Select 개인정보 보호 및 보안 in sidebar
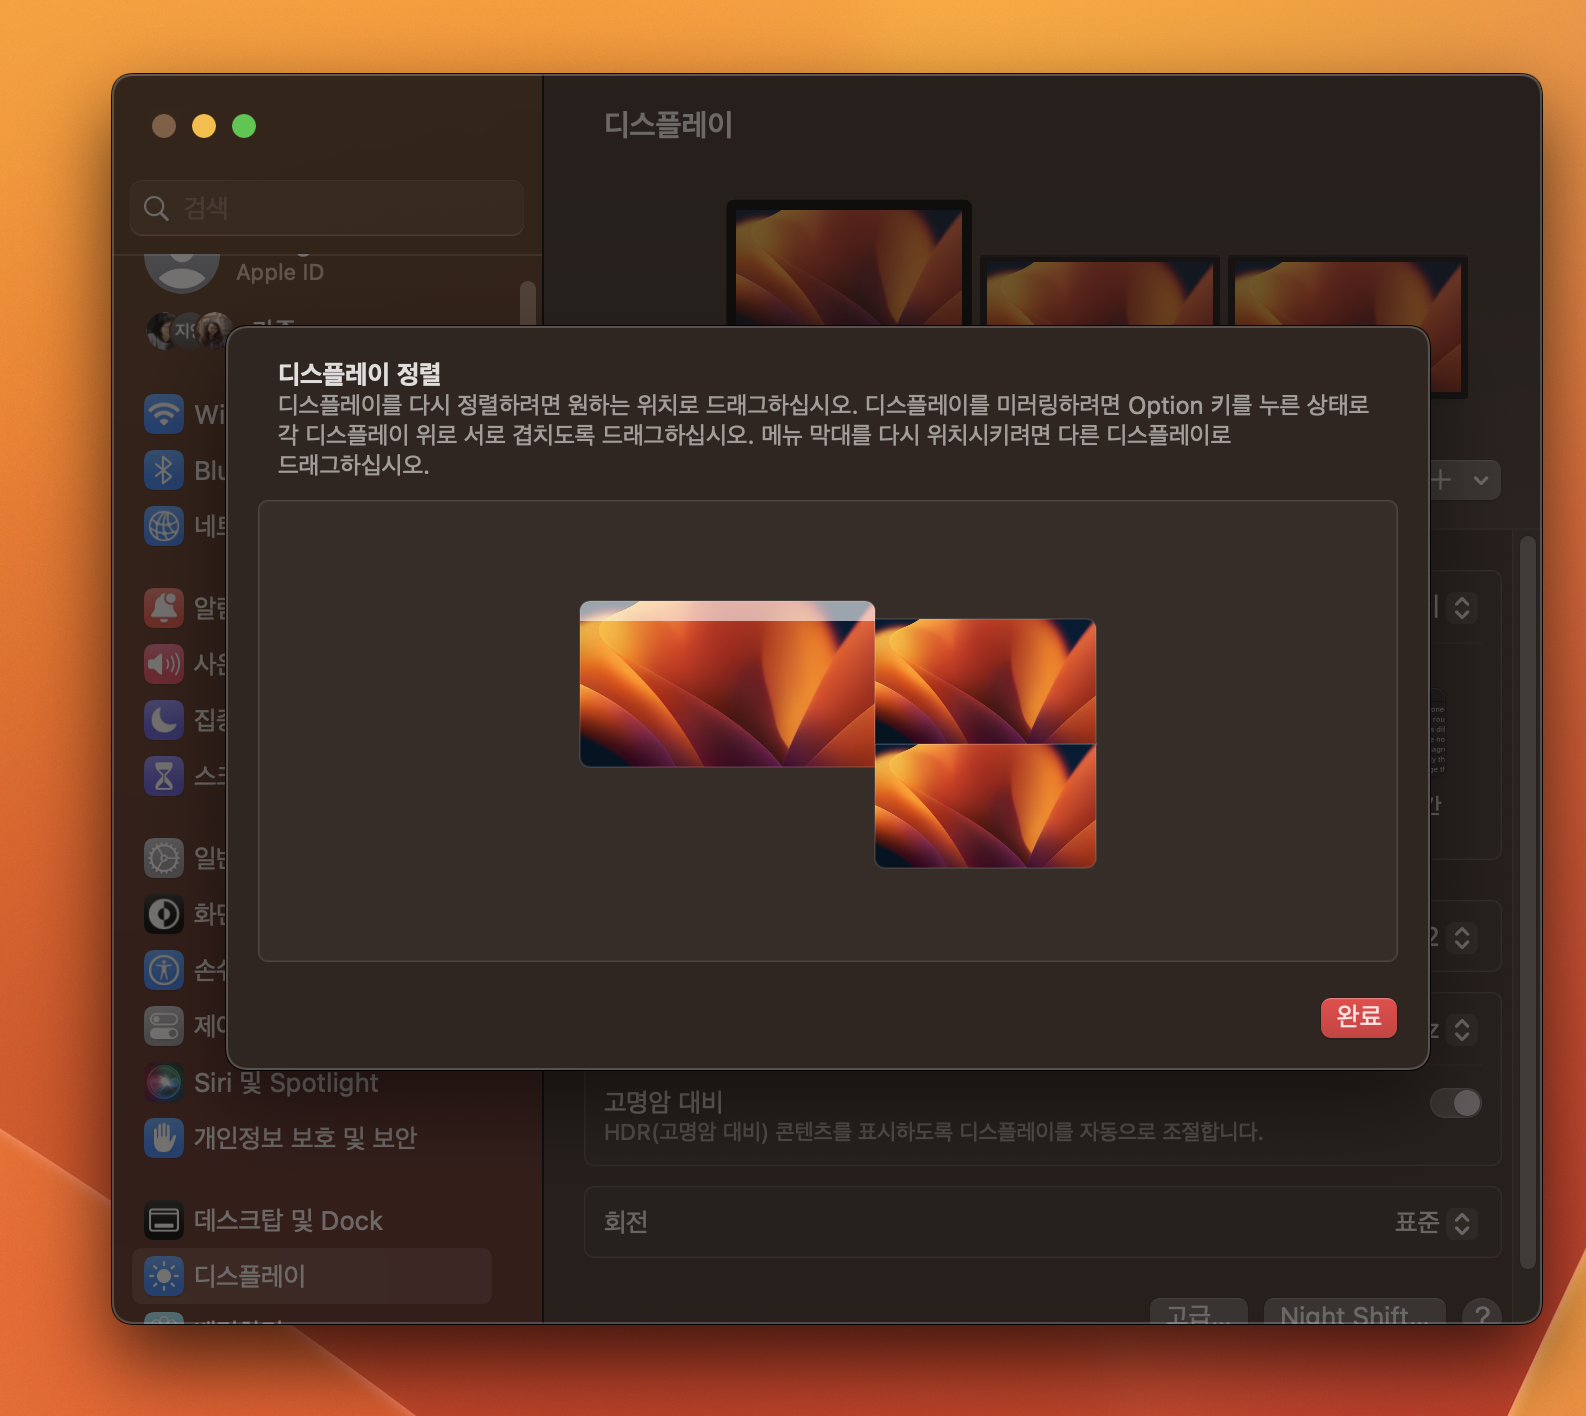The width and height of the screenshot is (1586, 1416). 305,1138
